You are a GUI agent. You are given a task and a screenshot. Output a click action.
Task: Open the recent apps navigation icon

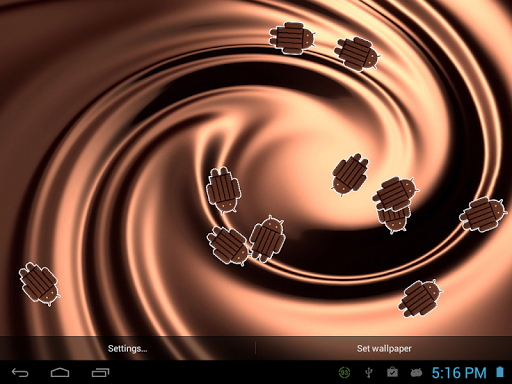coord(101,372)
